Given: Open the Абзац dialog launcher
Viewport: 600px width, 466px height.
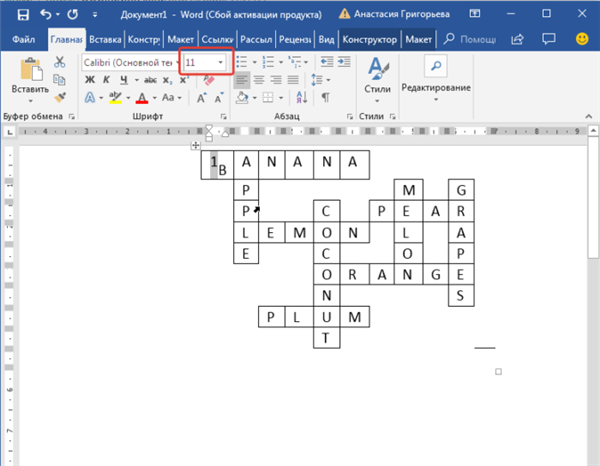Looking at the screenshot, I should tap(349, 116).
